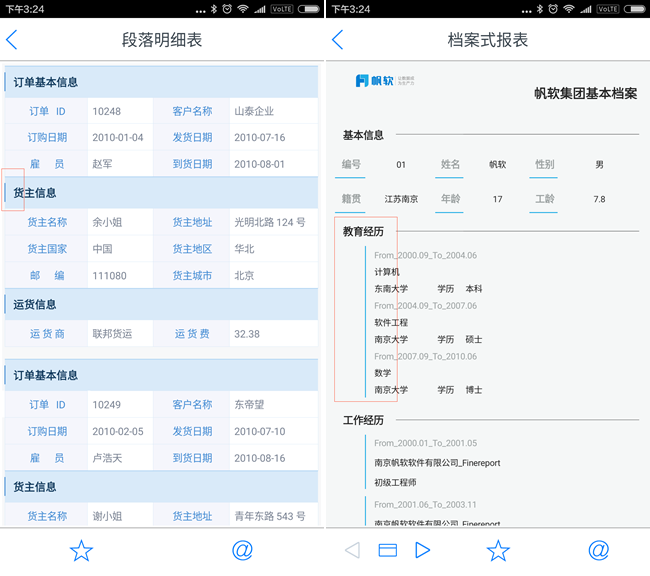Tap Bluetooth icon in left status bar

coord(214,9)
